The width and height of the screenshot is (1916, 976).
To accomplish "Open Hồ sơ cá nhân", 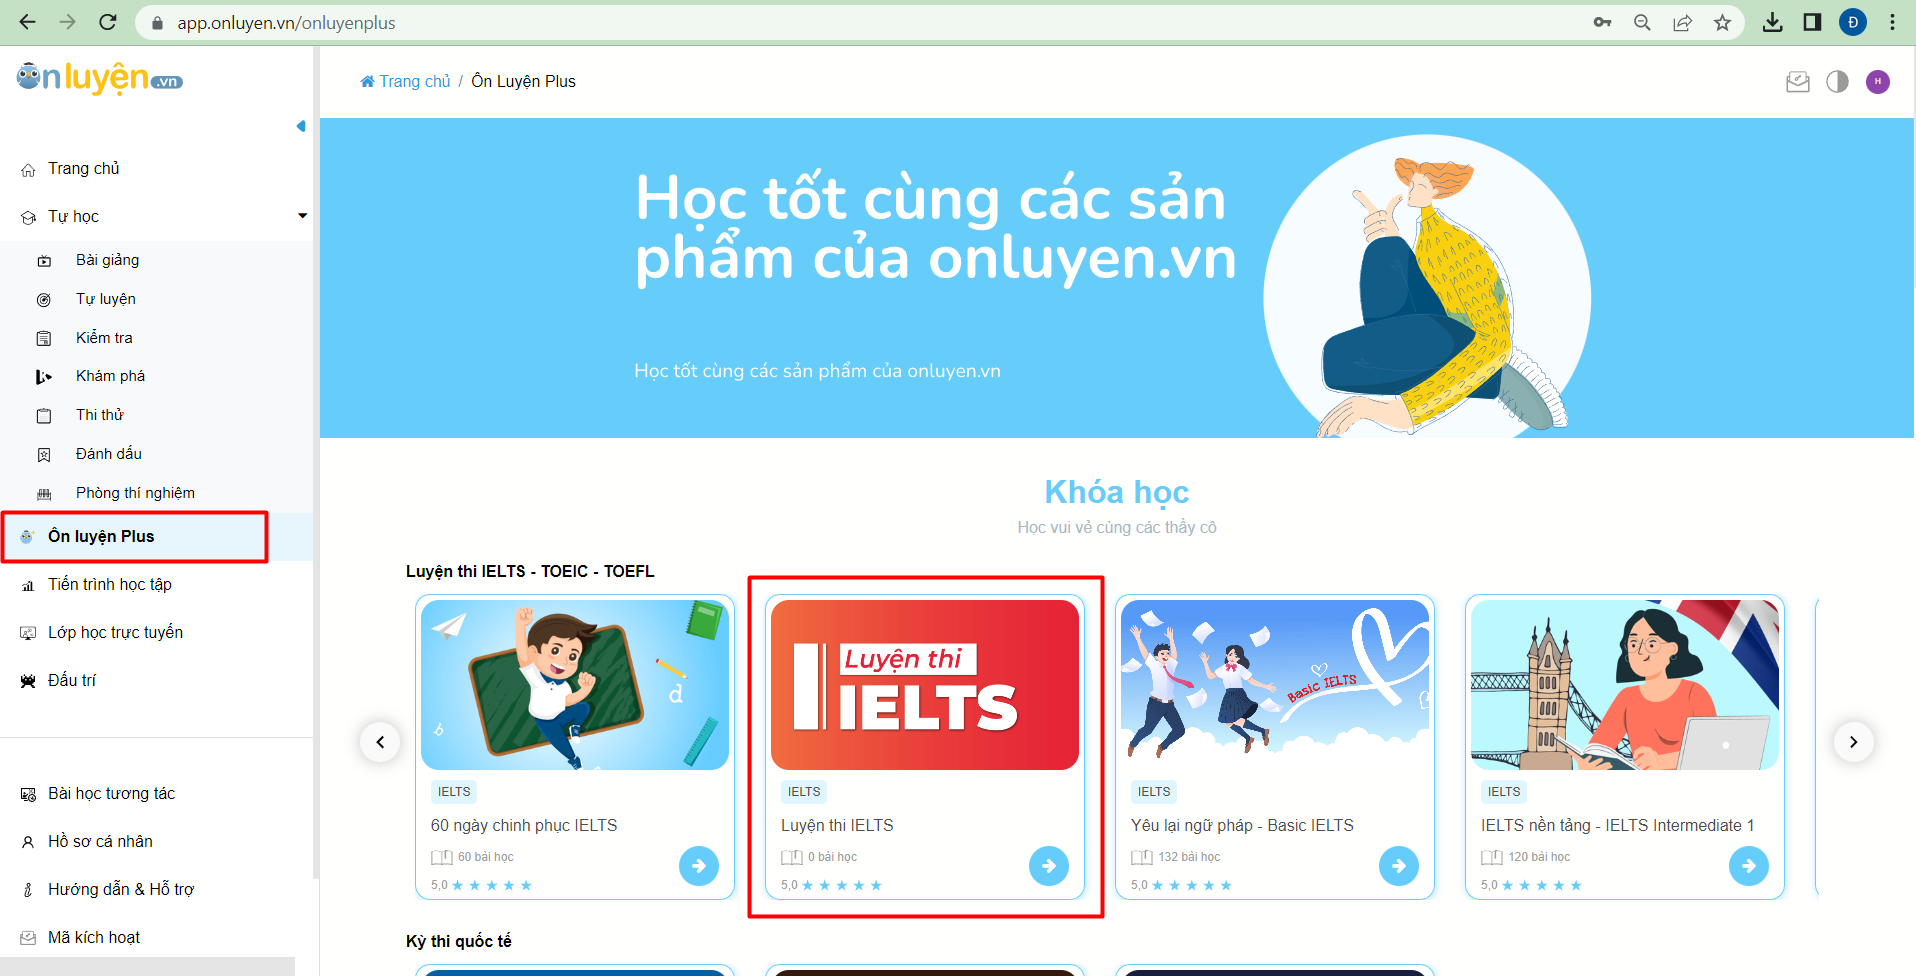I will tap(100, 842).
